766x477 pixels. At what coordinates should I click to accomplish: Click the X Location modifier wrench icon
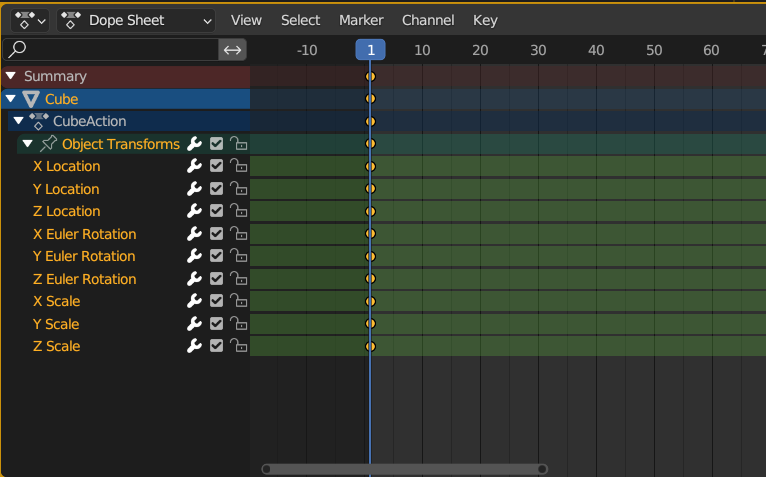pos(194,166)
